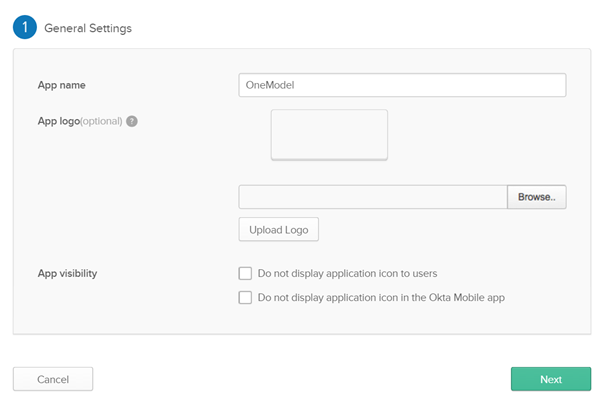The width and height of the screenshot is (602, 411).
Task: Click the OneModel text in the name field
Action: [x=270, y=85]
